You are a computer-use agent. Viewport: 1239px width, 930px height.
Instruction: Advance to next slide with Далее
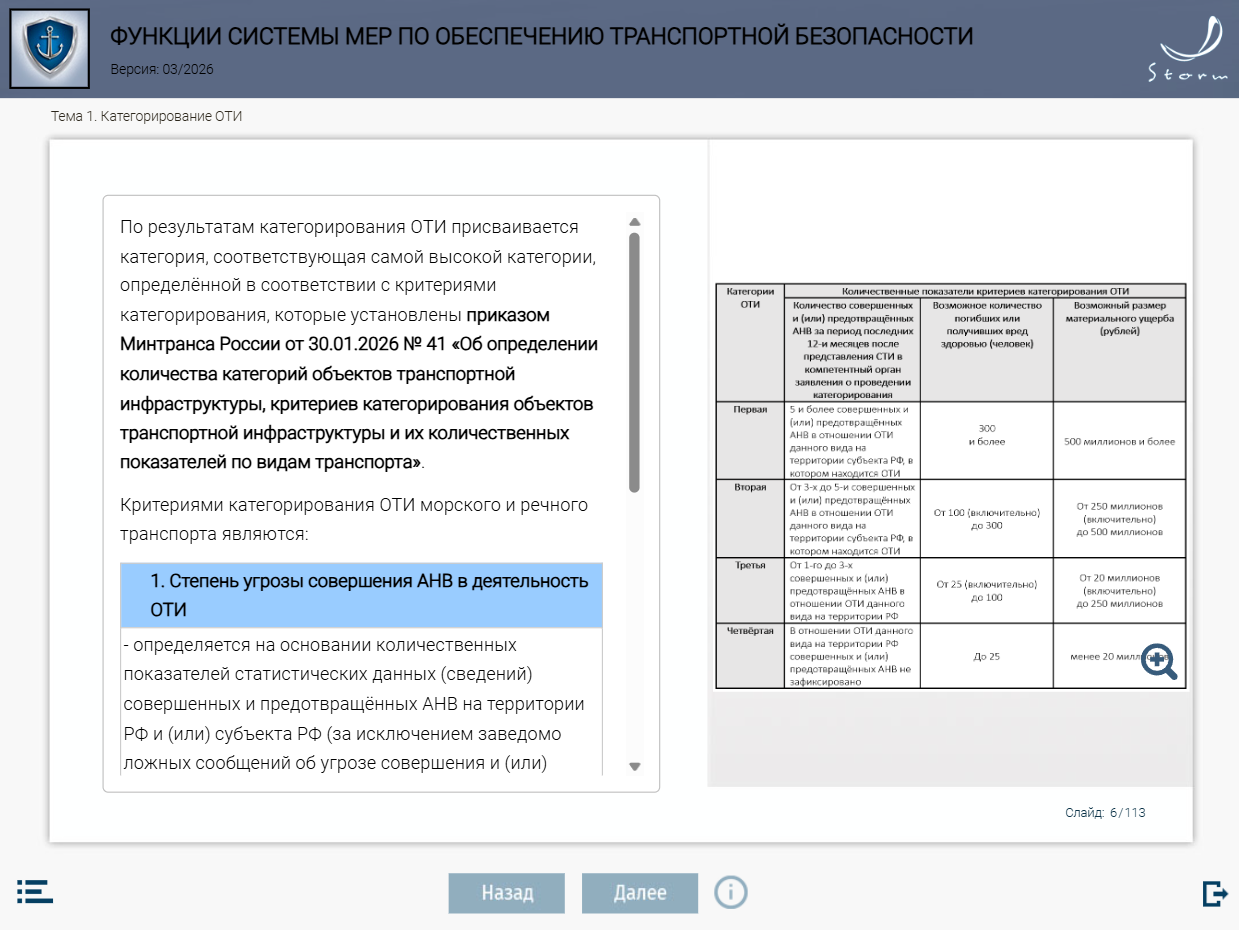[x=640, y=893]
